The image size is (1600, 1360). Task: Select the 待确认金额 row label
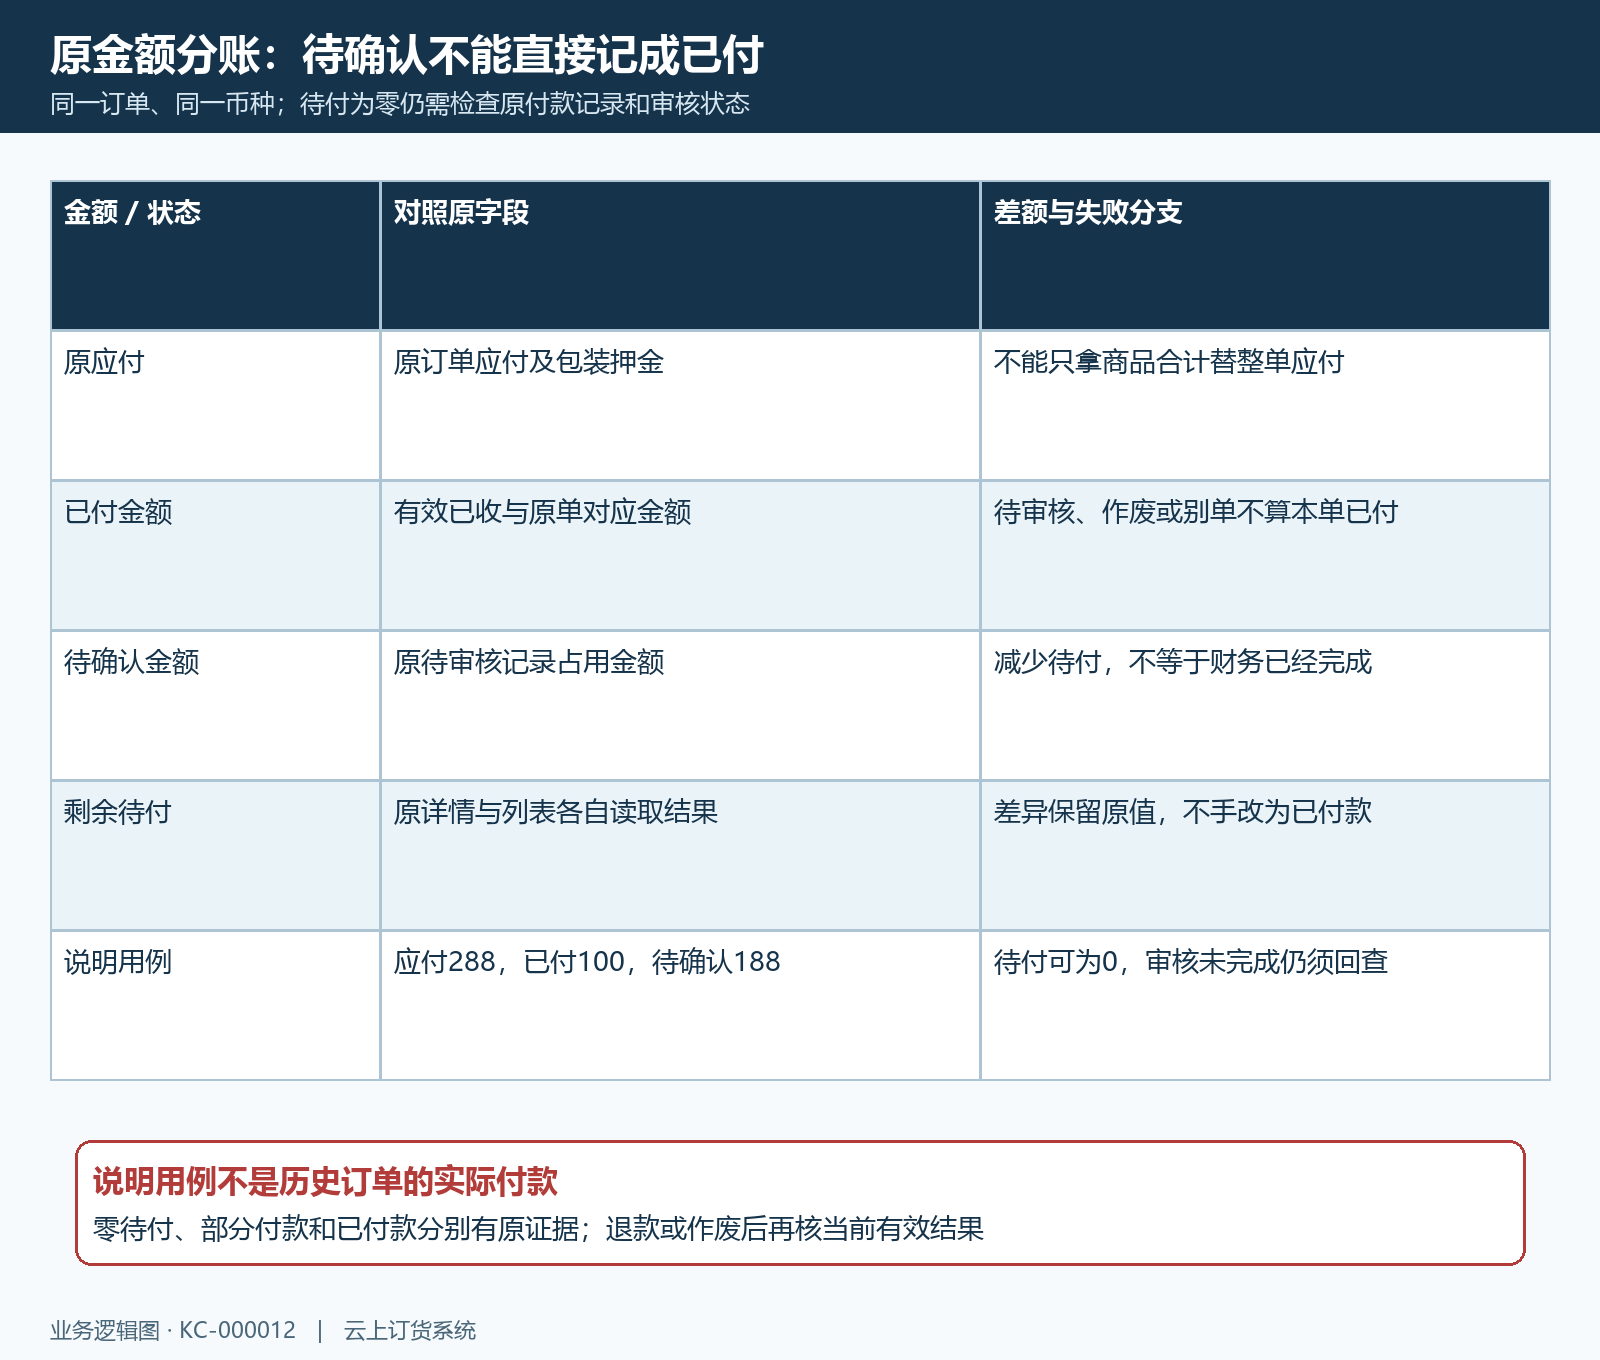(132, 662)
